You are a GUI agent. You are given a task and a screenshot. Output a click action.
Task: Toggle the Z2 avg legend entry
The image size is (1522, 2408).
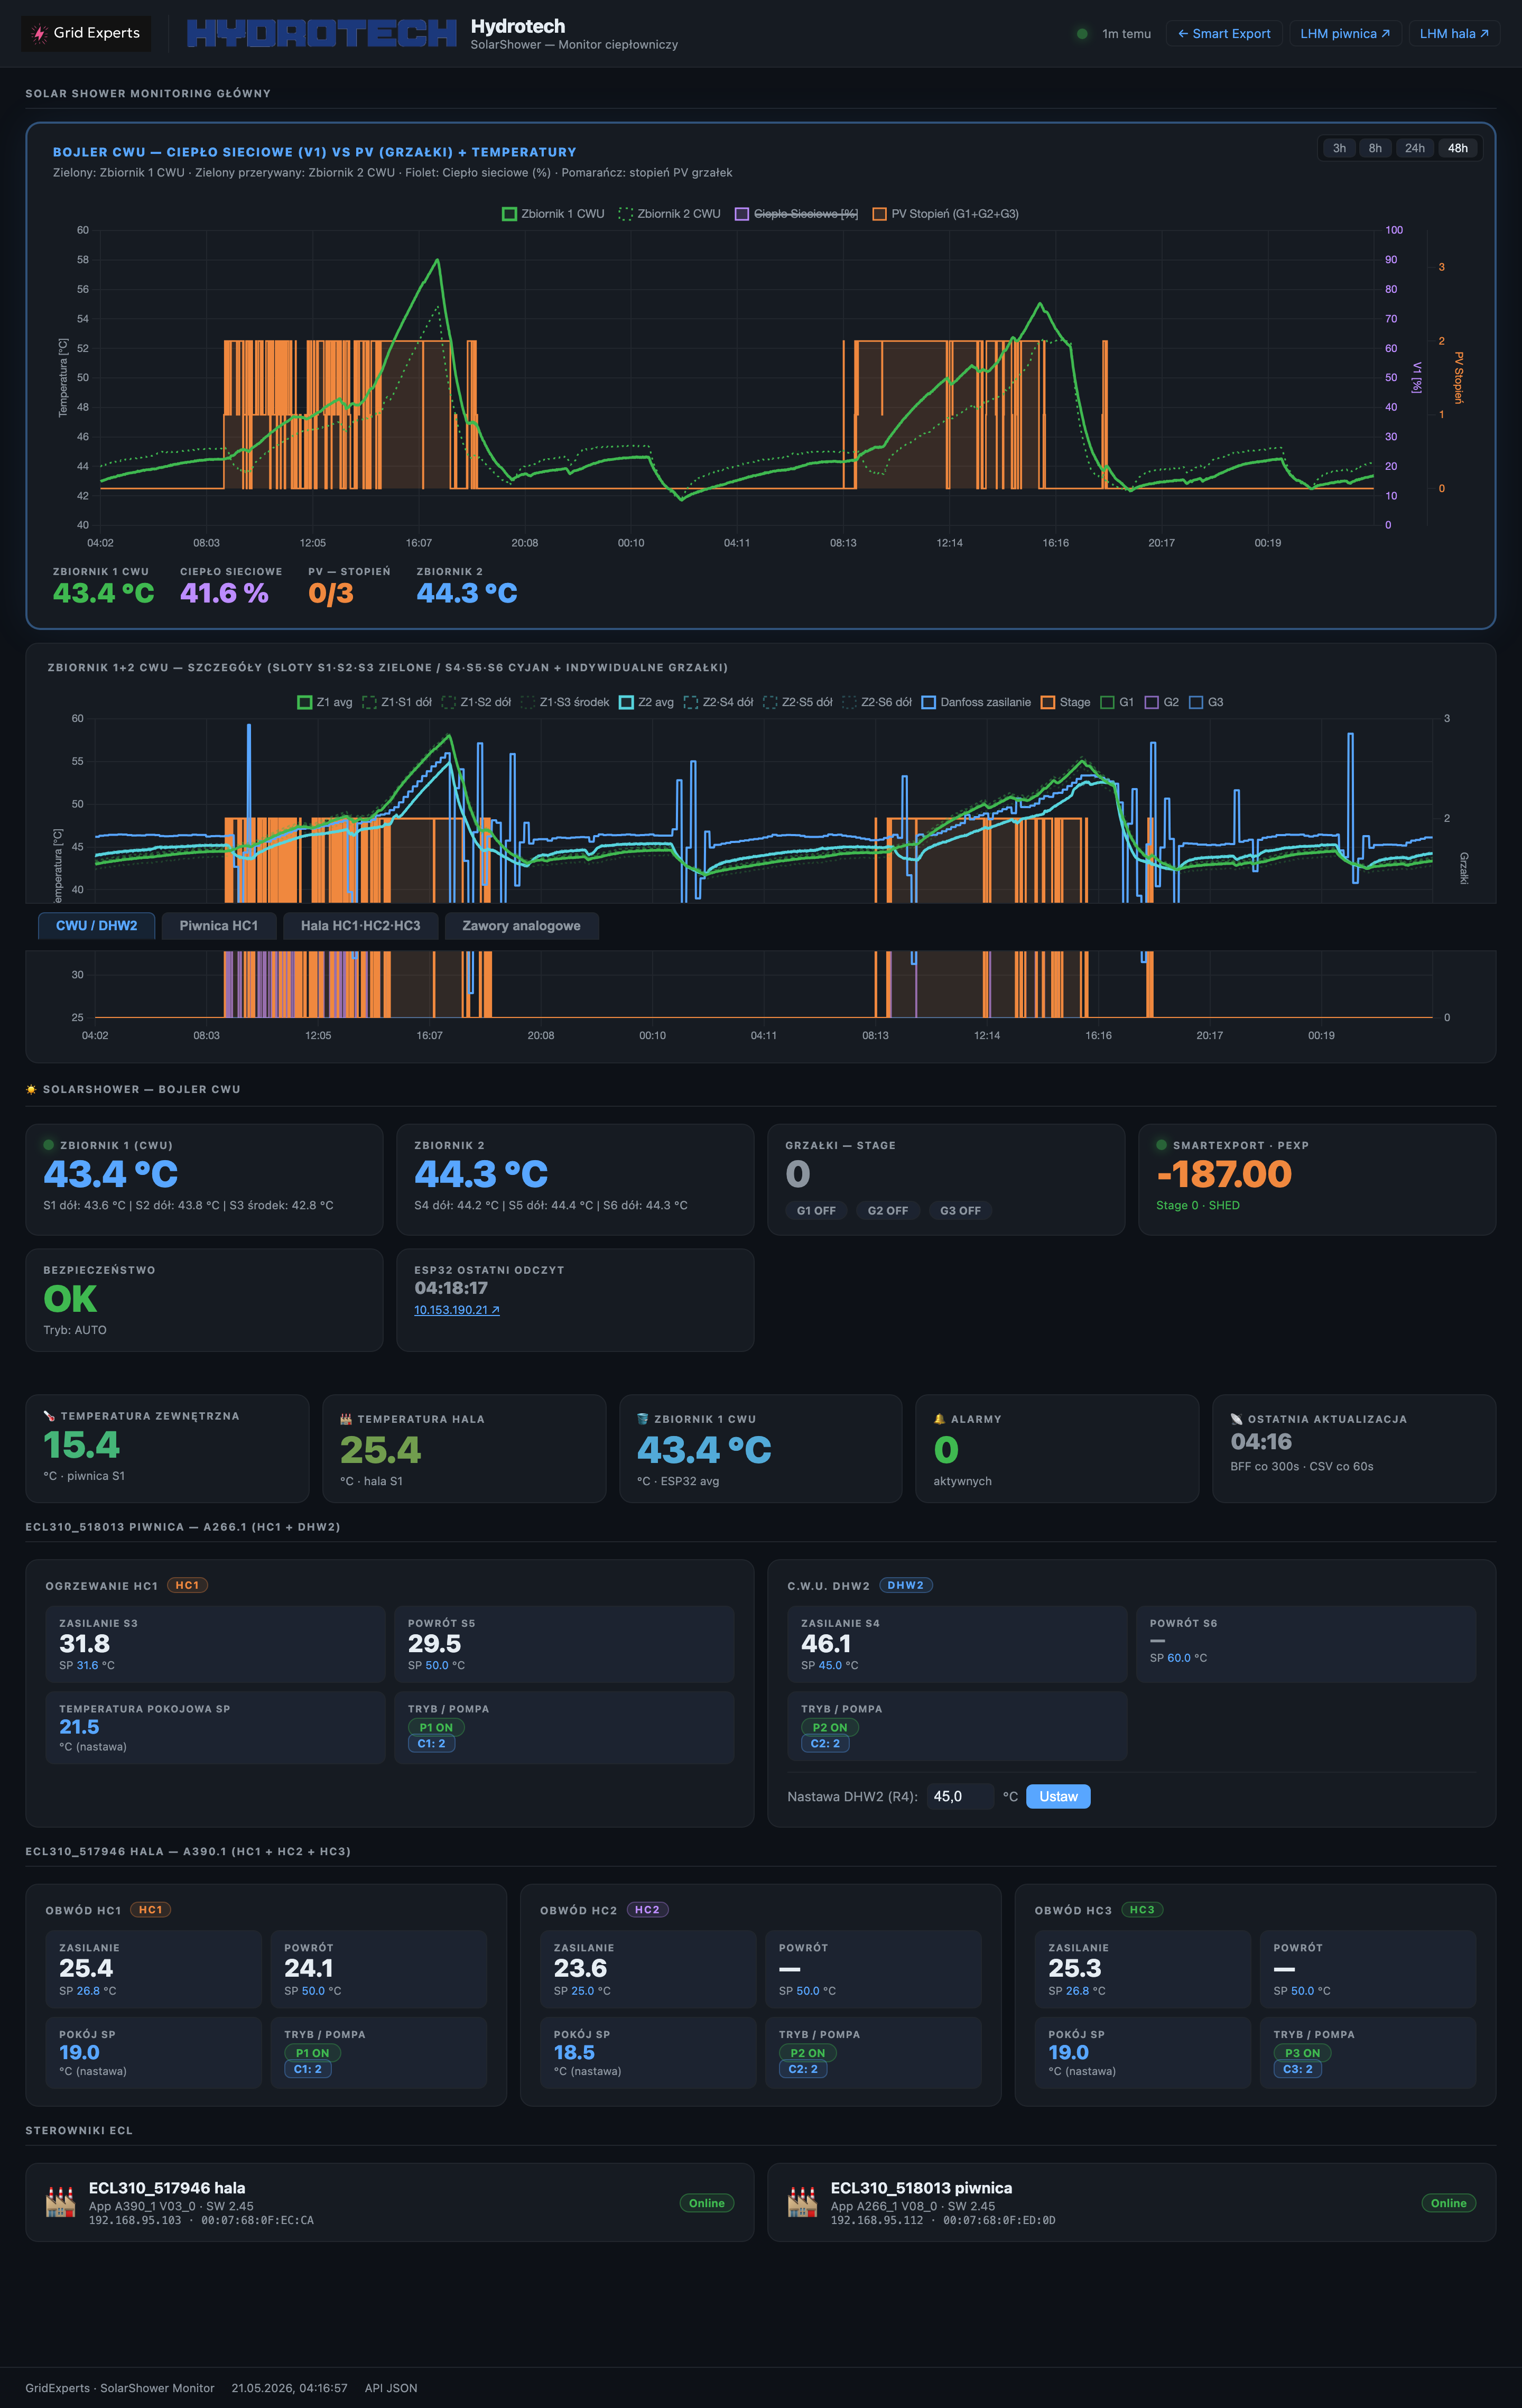(x=647, y=702)
